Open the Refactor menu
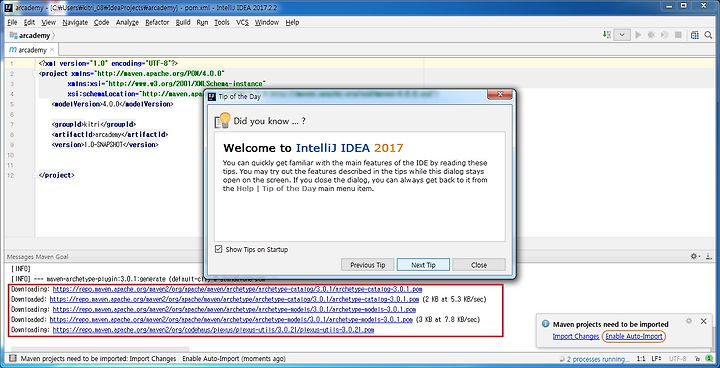Viewport: 720px width, 368px height. tap(157, 22)
